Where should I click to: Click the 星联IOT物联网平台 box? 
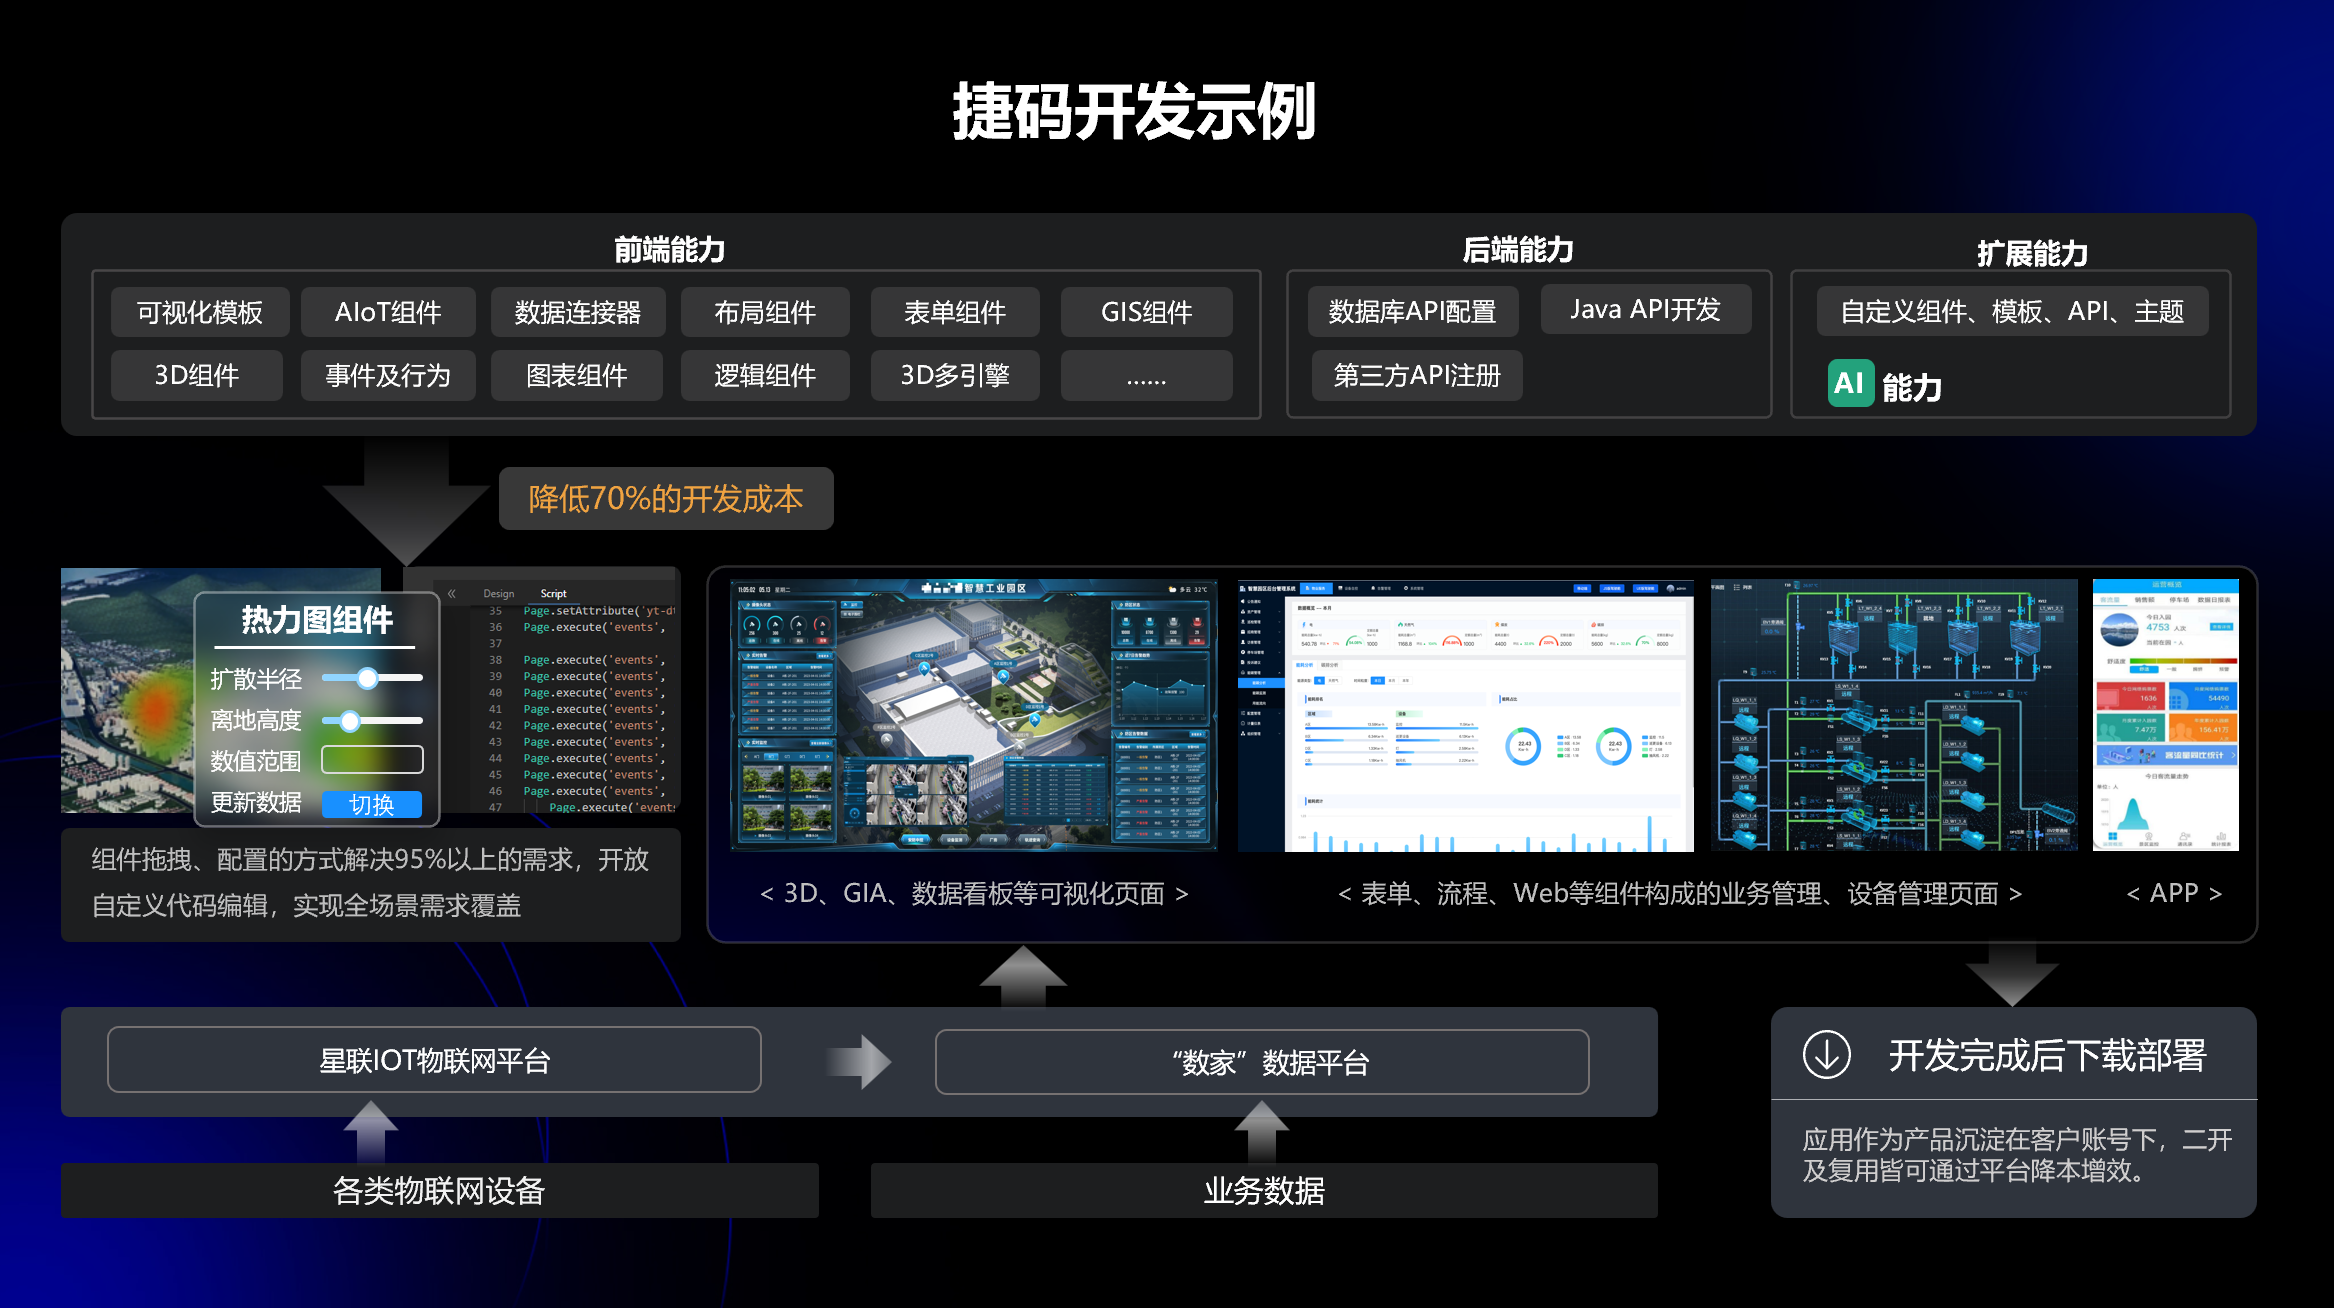click(434, 1060)
